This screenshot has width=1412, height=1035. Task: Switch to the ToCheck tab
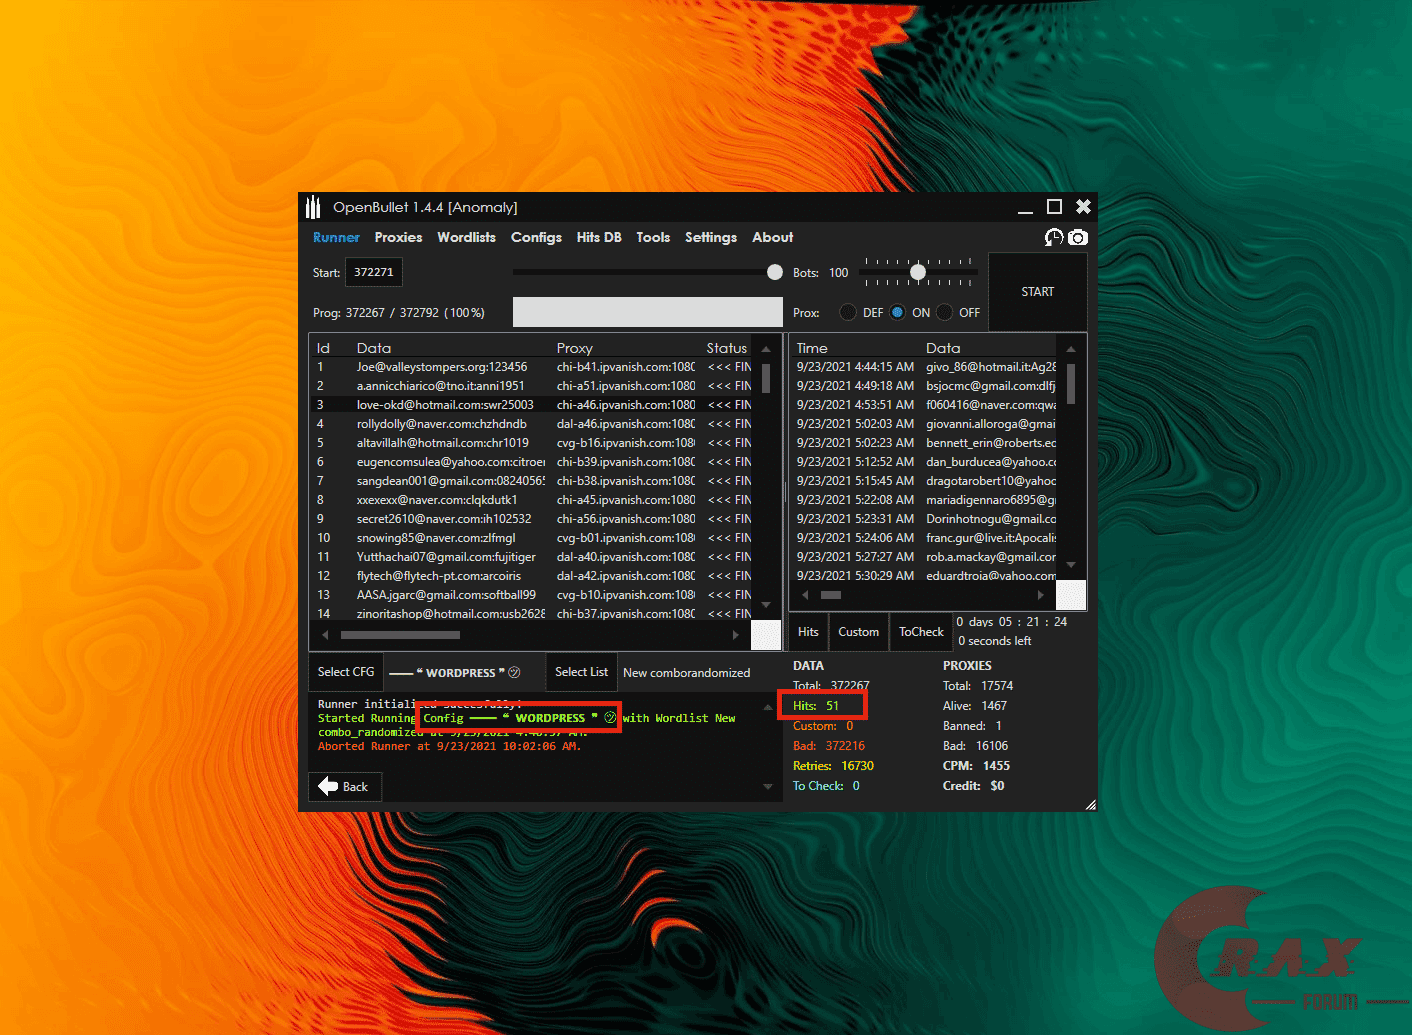[x=920, y=631]
